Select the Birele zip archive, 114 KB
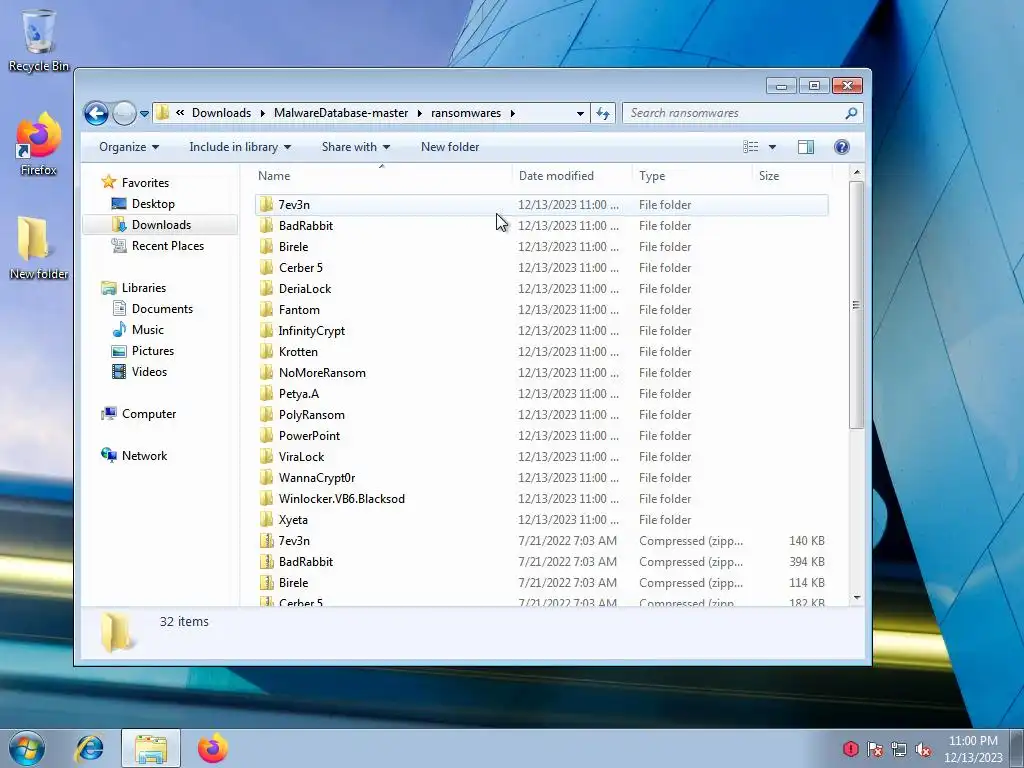The height and width of the screenshot is (768, 1024). pyautogui.click(x=541, y=583)
